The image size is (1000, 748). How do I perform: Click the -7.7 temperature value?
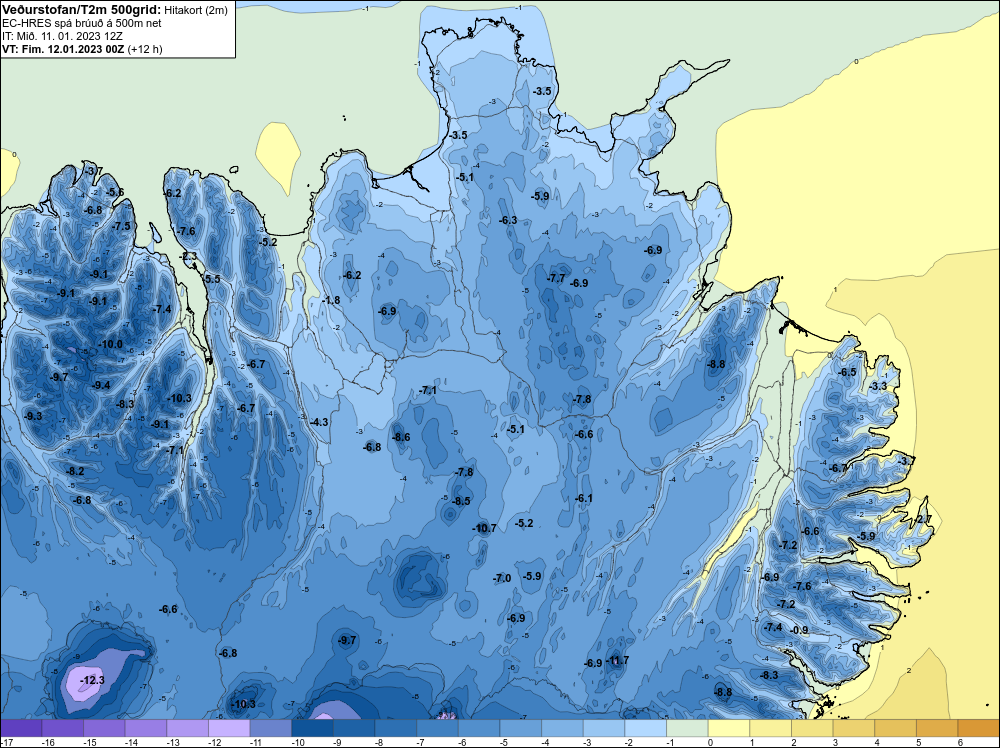(x=556, y=279)
